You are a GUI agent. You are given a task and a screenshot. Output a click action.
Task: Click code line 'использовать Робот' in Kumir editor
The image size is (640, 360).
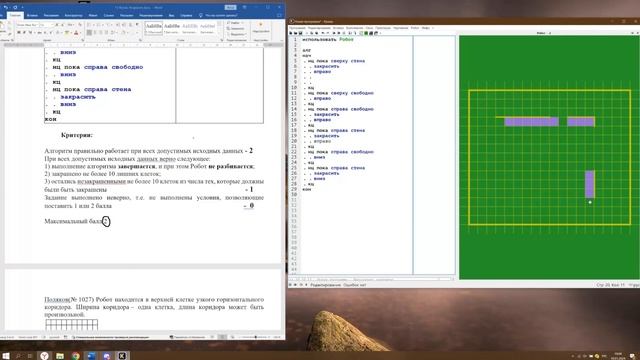[x=328, y=40]
